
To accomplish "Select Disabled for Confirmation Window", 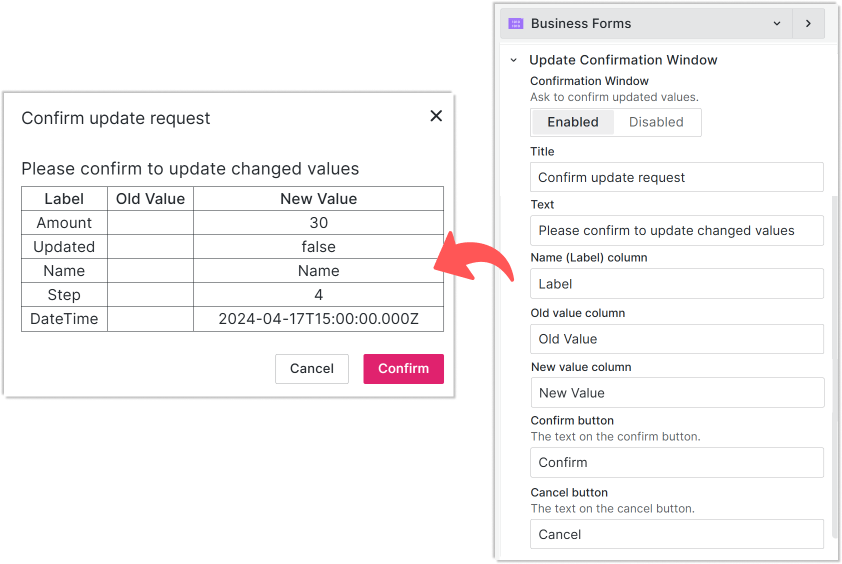I will point(656,122).
